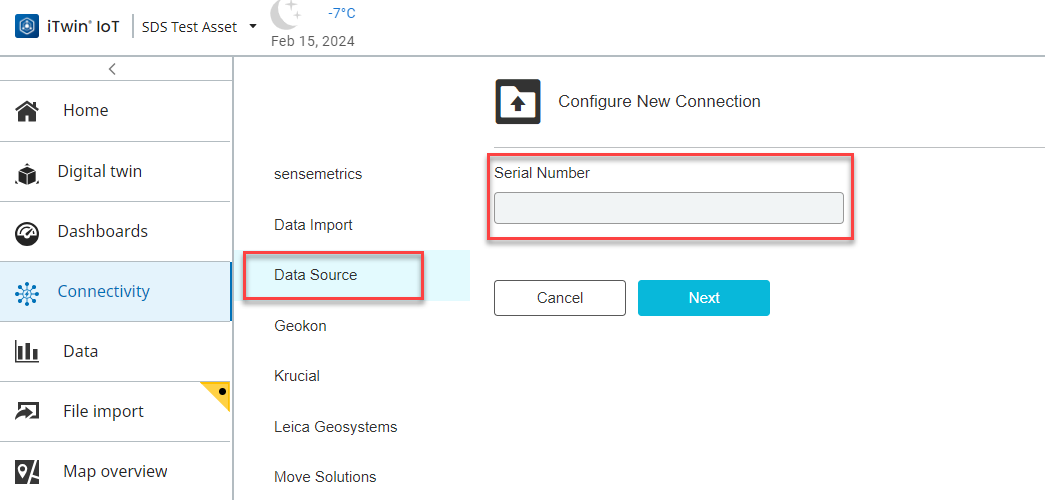The width and height of the screenshot is (1045, 500).
Task: Open Digital twin cube icon
Action: 27,173
